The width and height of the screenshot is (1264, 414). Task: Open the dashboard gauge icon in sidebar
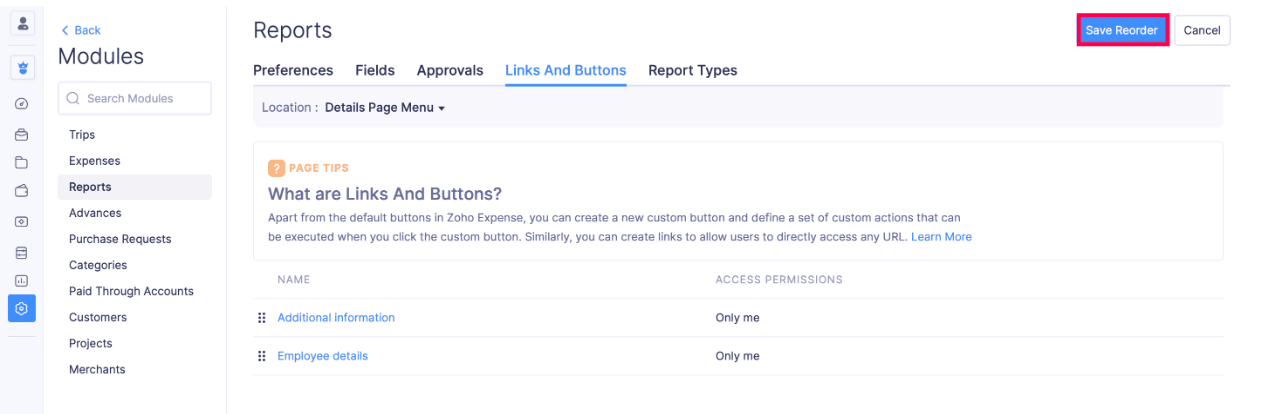(22, 104)
